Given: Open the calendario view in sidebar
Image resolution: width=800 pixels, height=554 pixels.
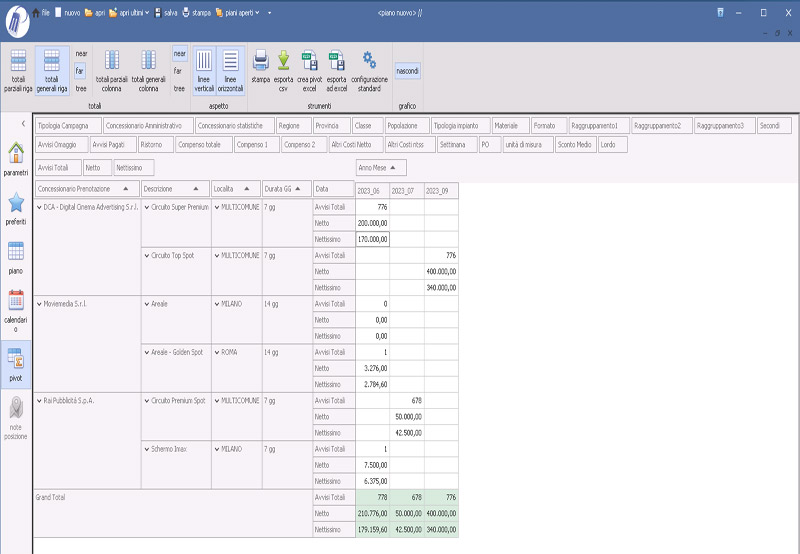Looking at the screenshot, I should point(16,309).
